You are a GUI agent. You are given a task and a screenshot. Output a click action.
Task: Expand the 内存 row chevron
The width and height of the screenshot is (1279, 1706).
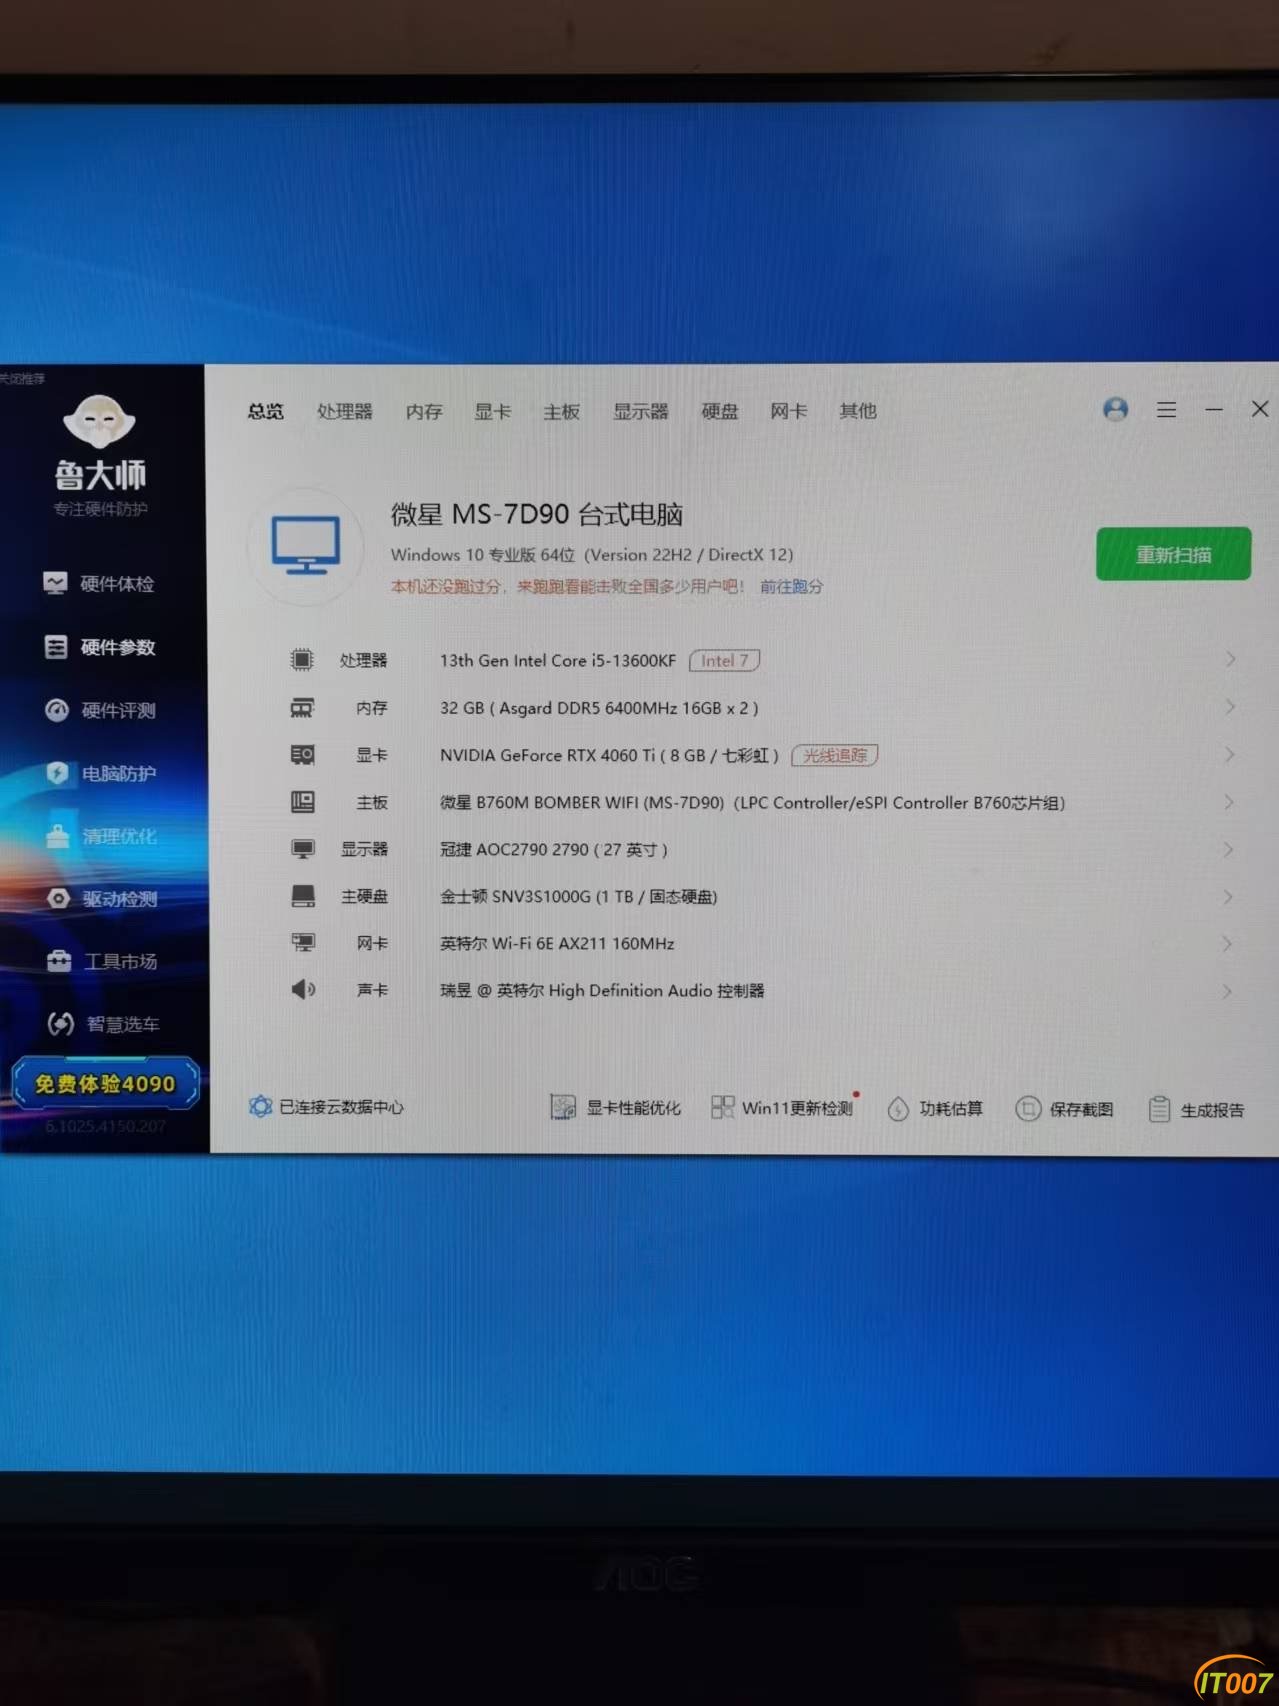(x=1231, y=707)
